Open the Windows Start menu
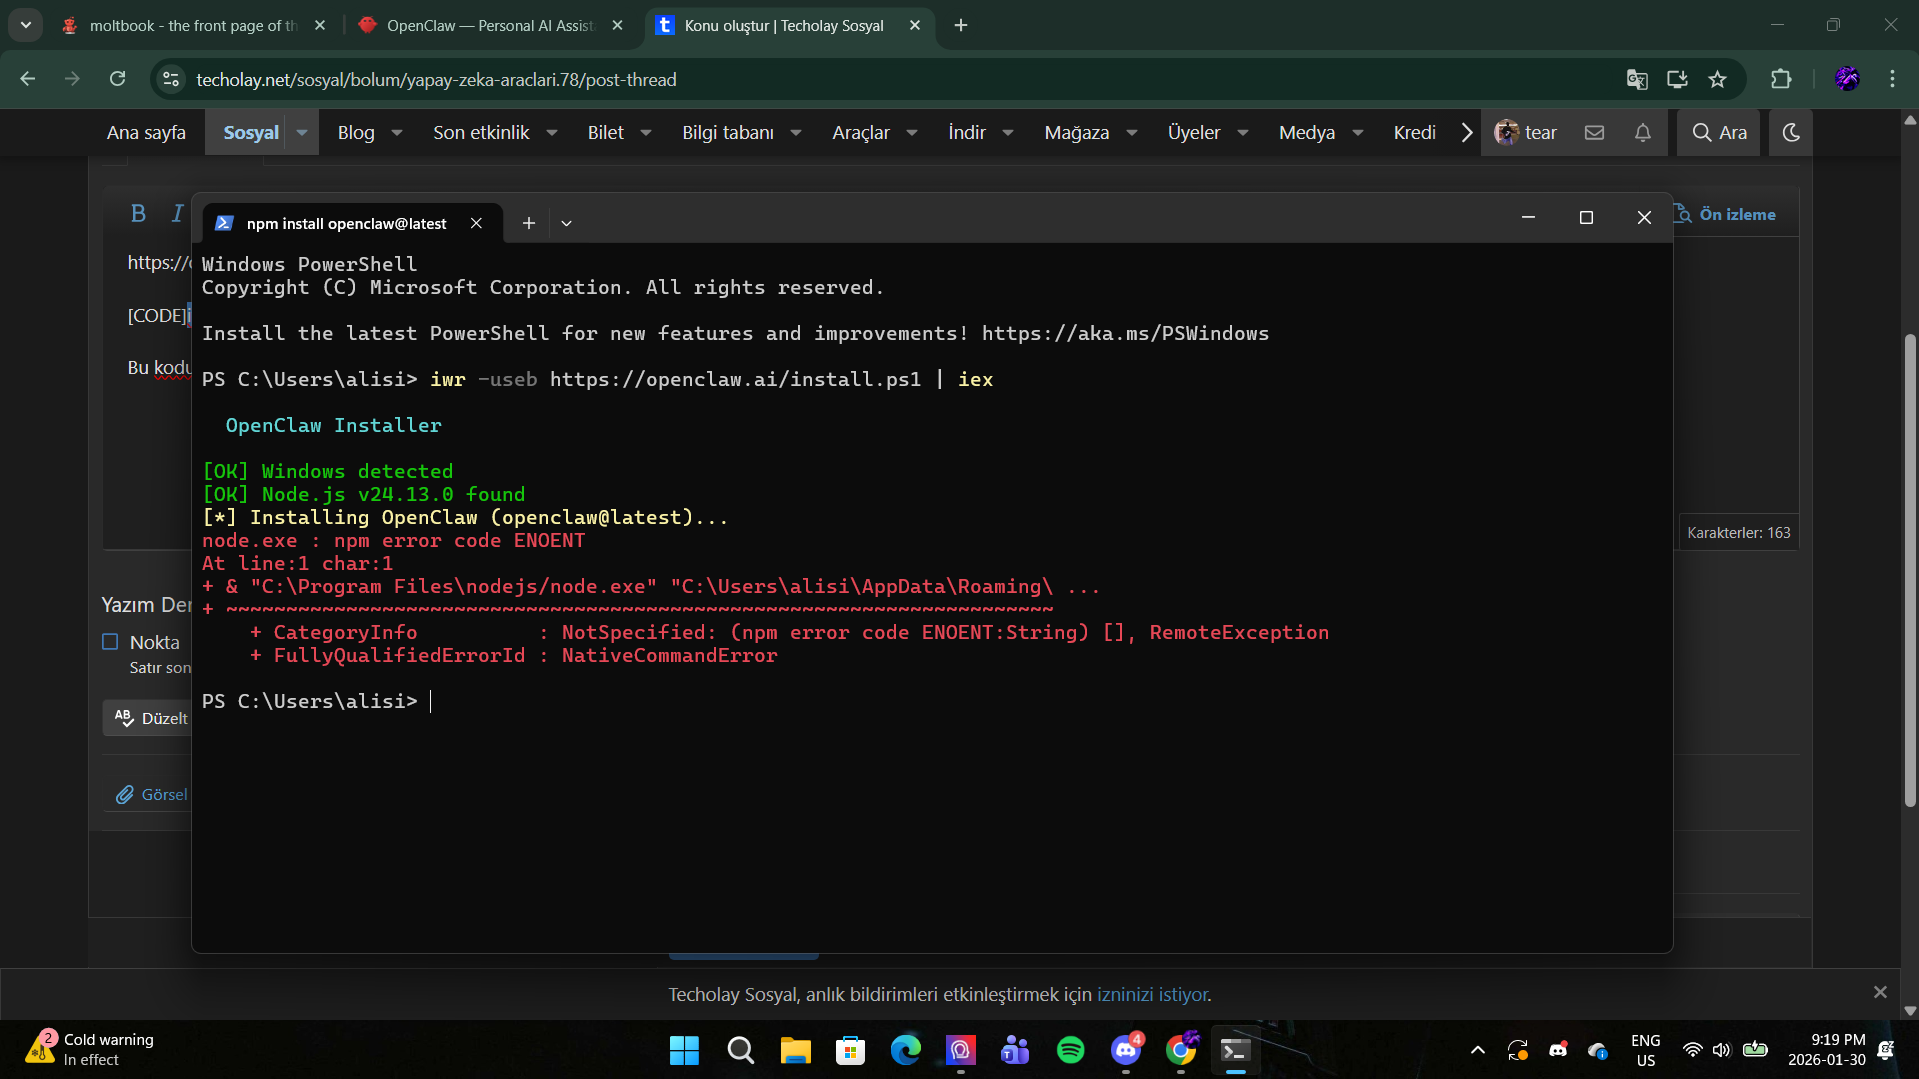 (684, 1050)
